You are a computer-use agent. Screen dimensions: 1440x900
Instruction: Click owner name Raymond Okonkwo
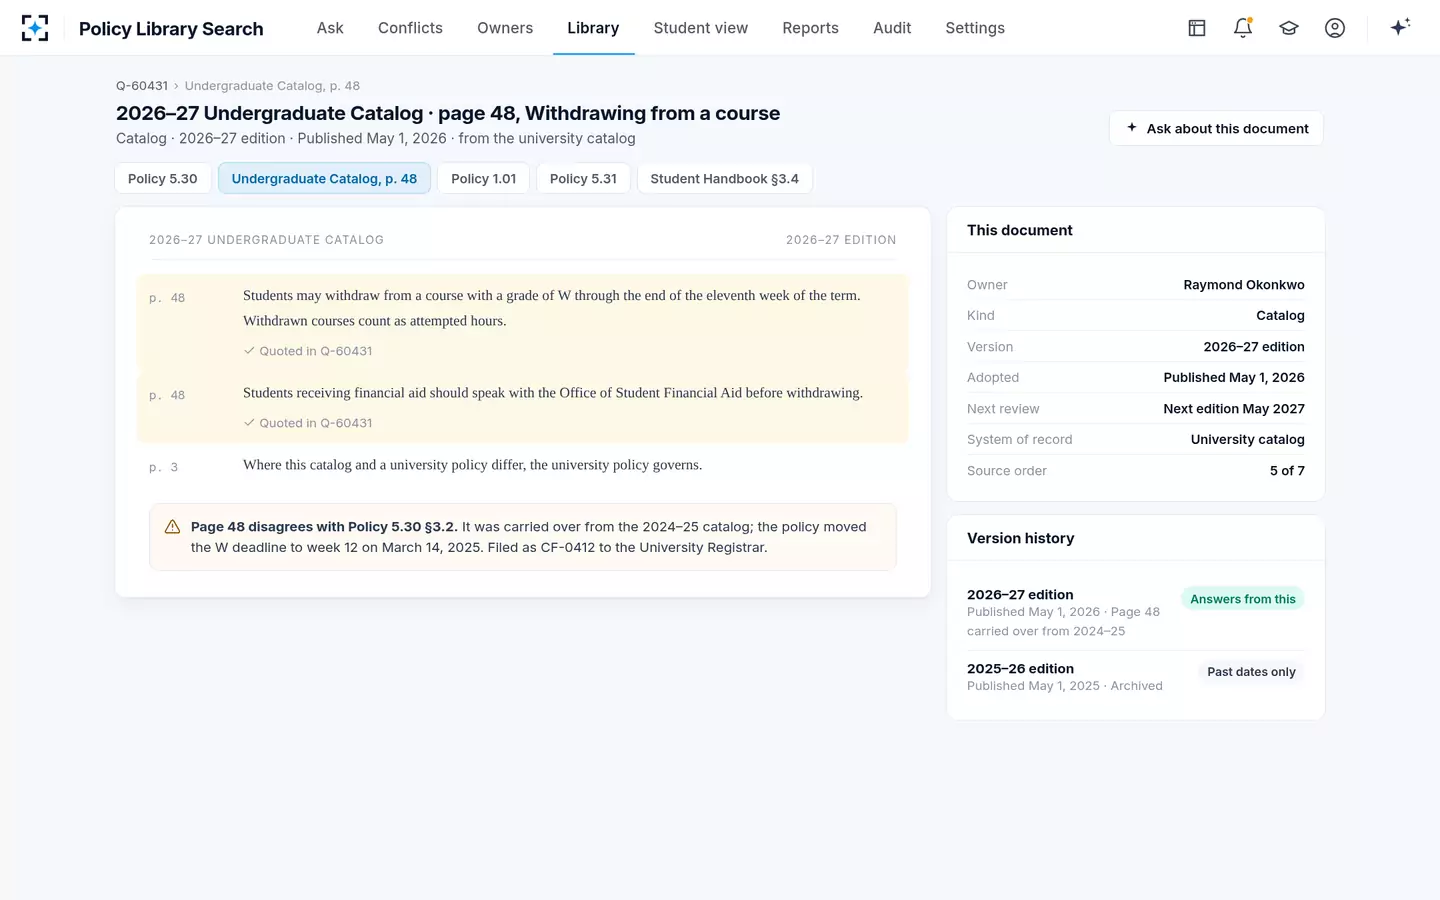coord(1244,285)
